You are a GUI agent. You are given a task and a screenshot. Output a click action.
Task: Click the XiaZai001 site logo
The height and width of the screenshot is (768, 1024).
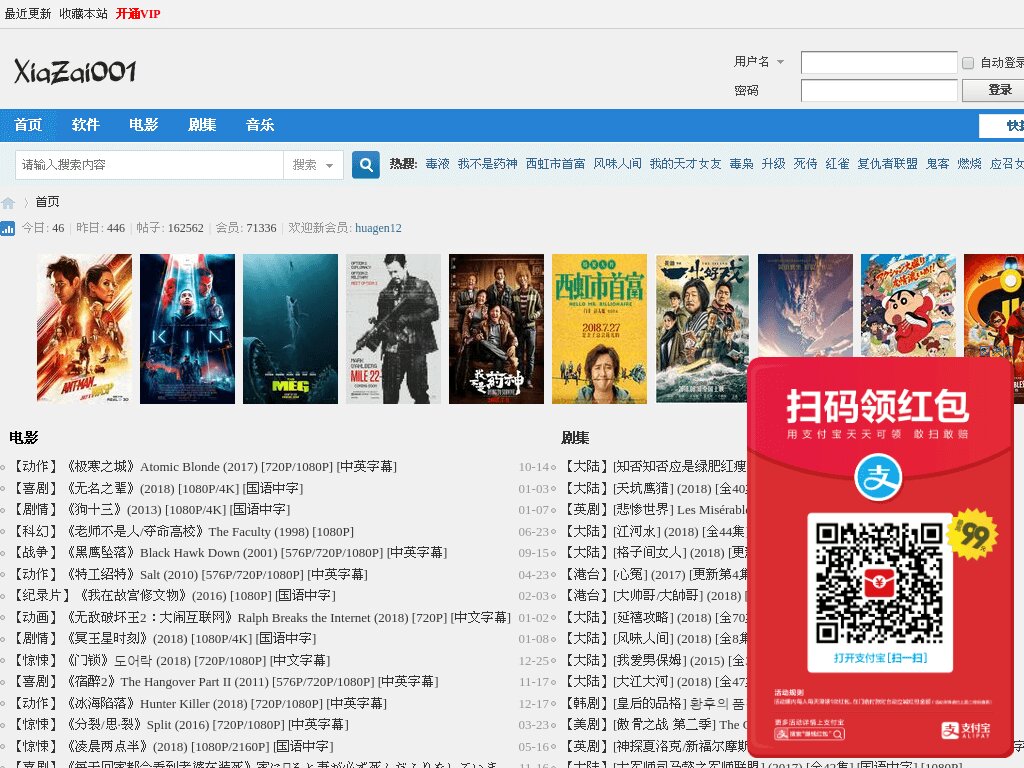point(75,71)
